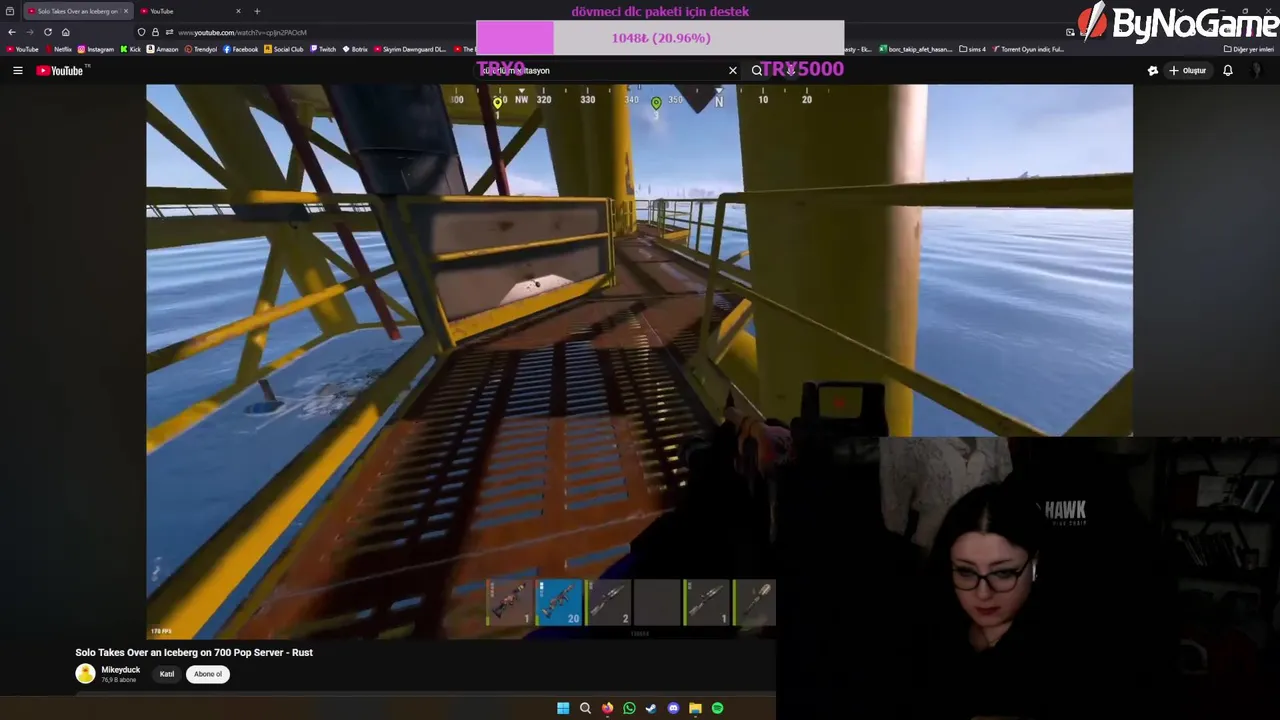
Task: Click the 'Oluştur' create button
Action: point(1187,70)
